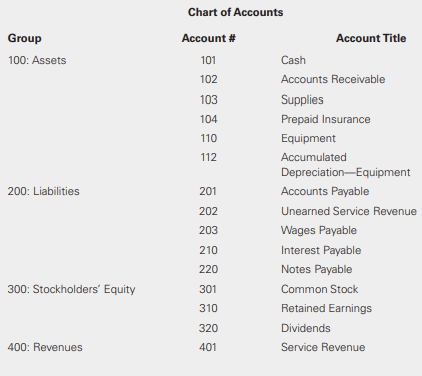Click the 300: Stockholders' Equity group
This screenshot has width=422, height=376.
pos(71,289)
